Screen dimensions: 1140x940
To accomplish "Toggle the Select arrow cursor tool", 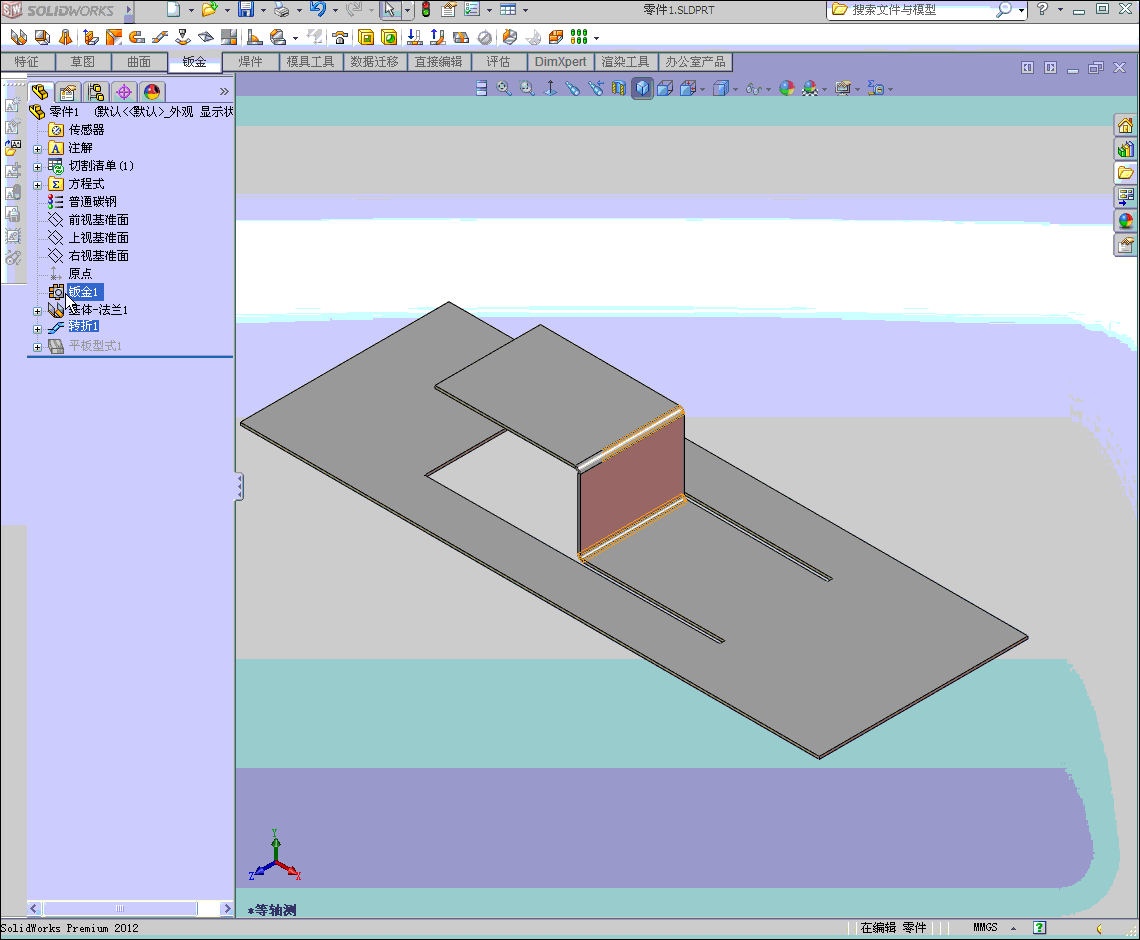I will tap(390, 9).
